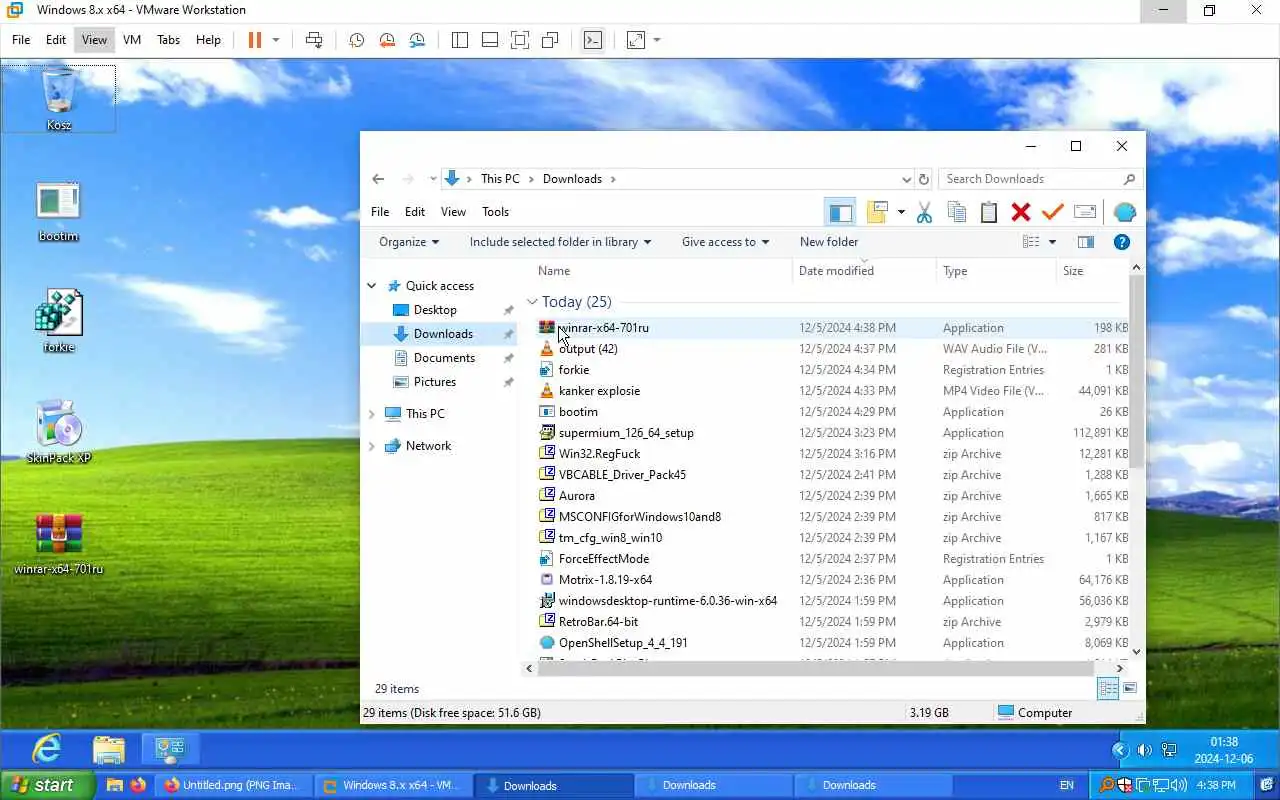Open the VMware power options dropdown arrow
1280x800 pixels.
[276, 40]
